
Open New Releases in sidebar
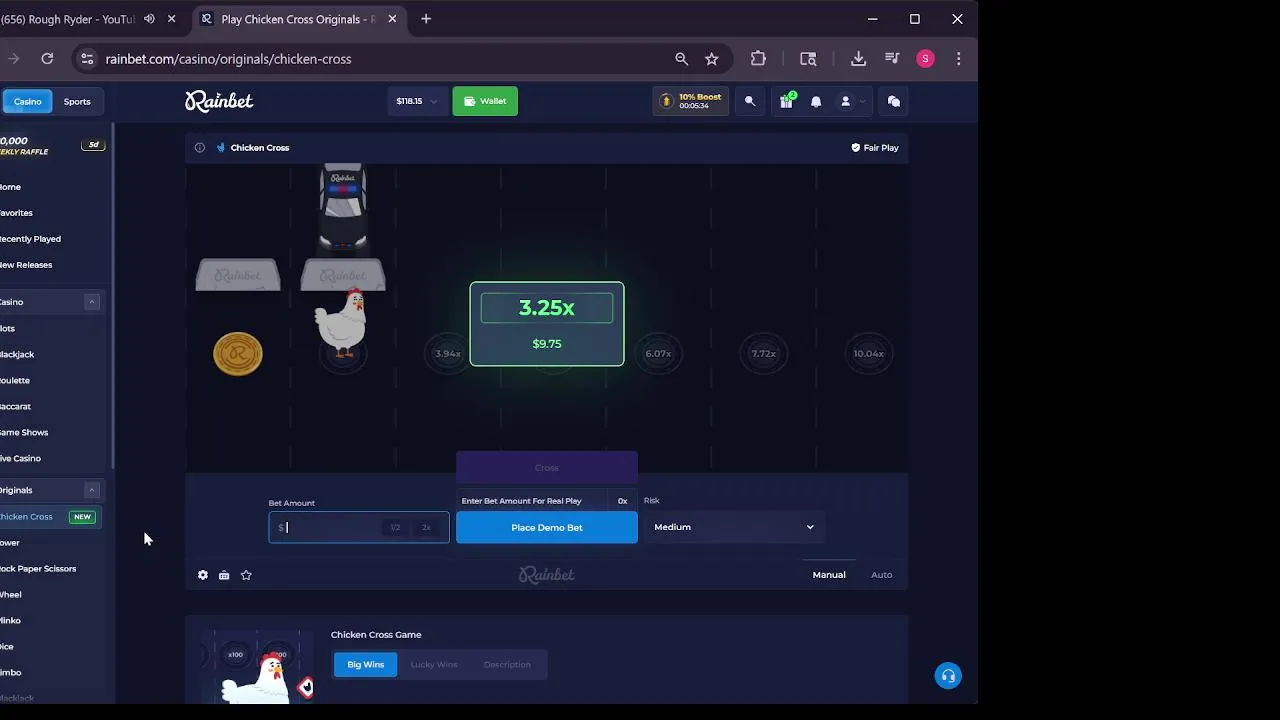click(26, 265)
